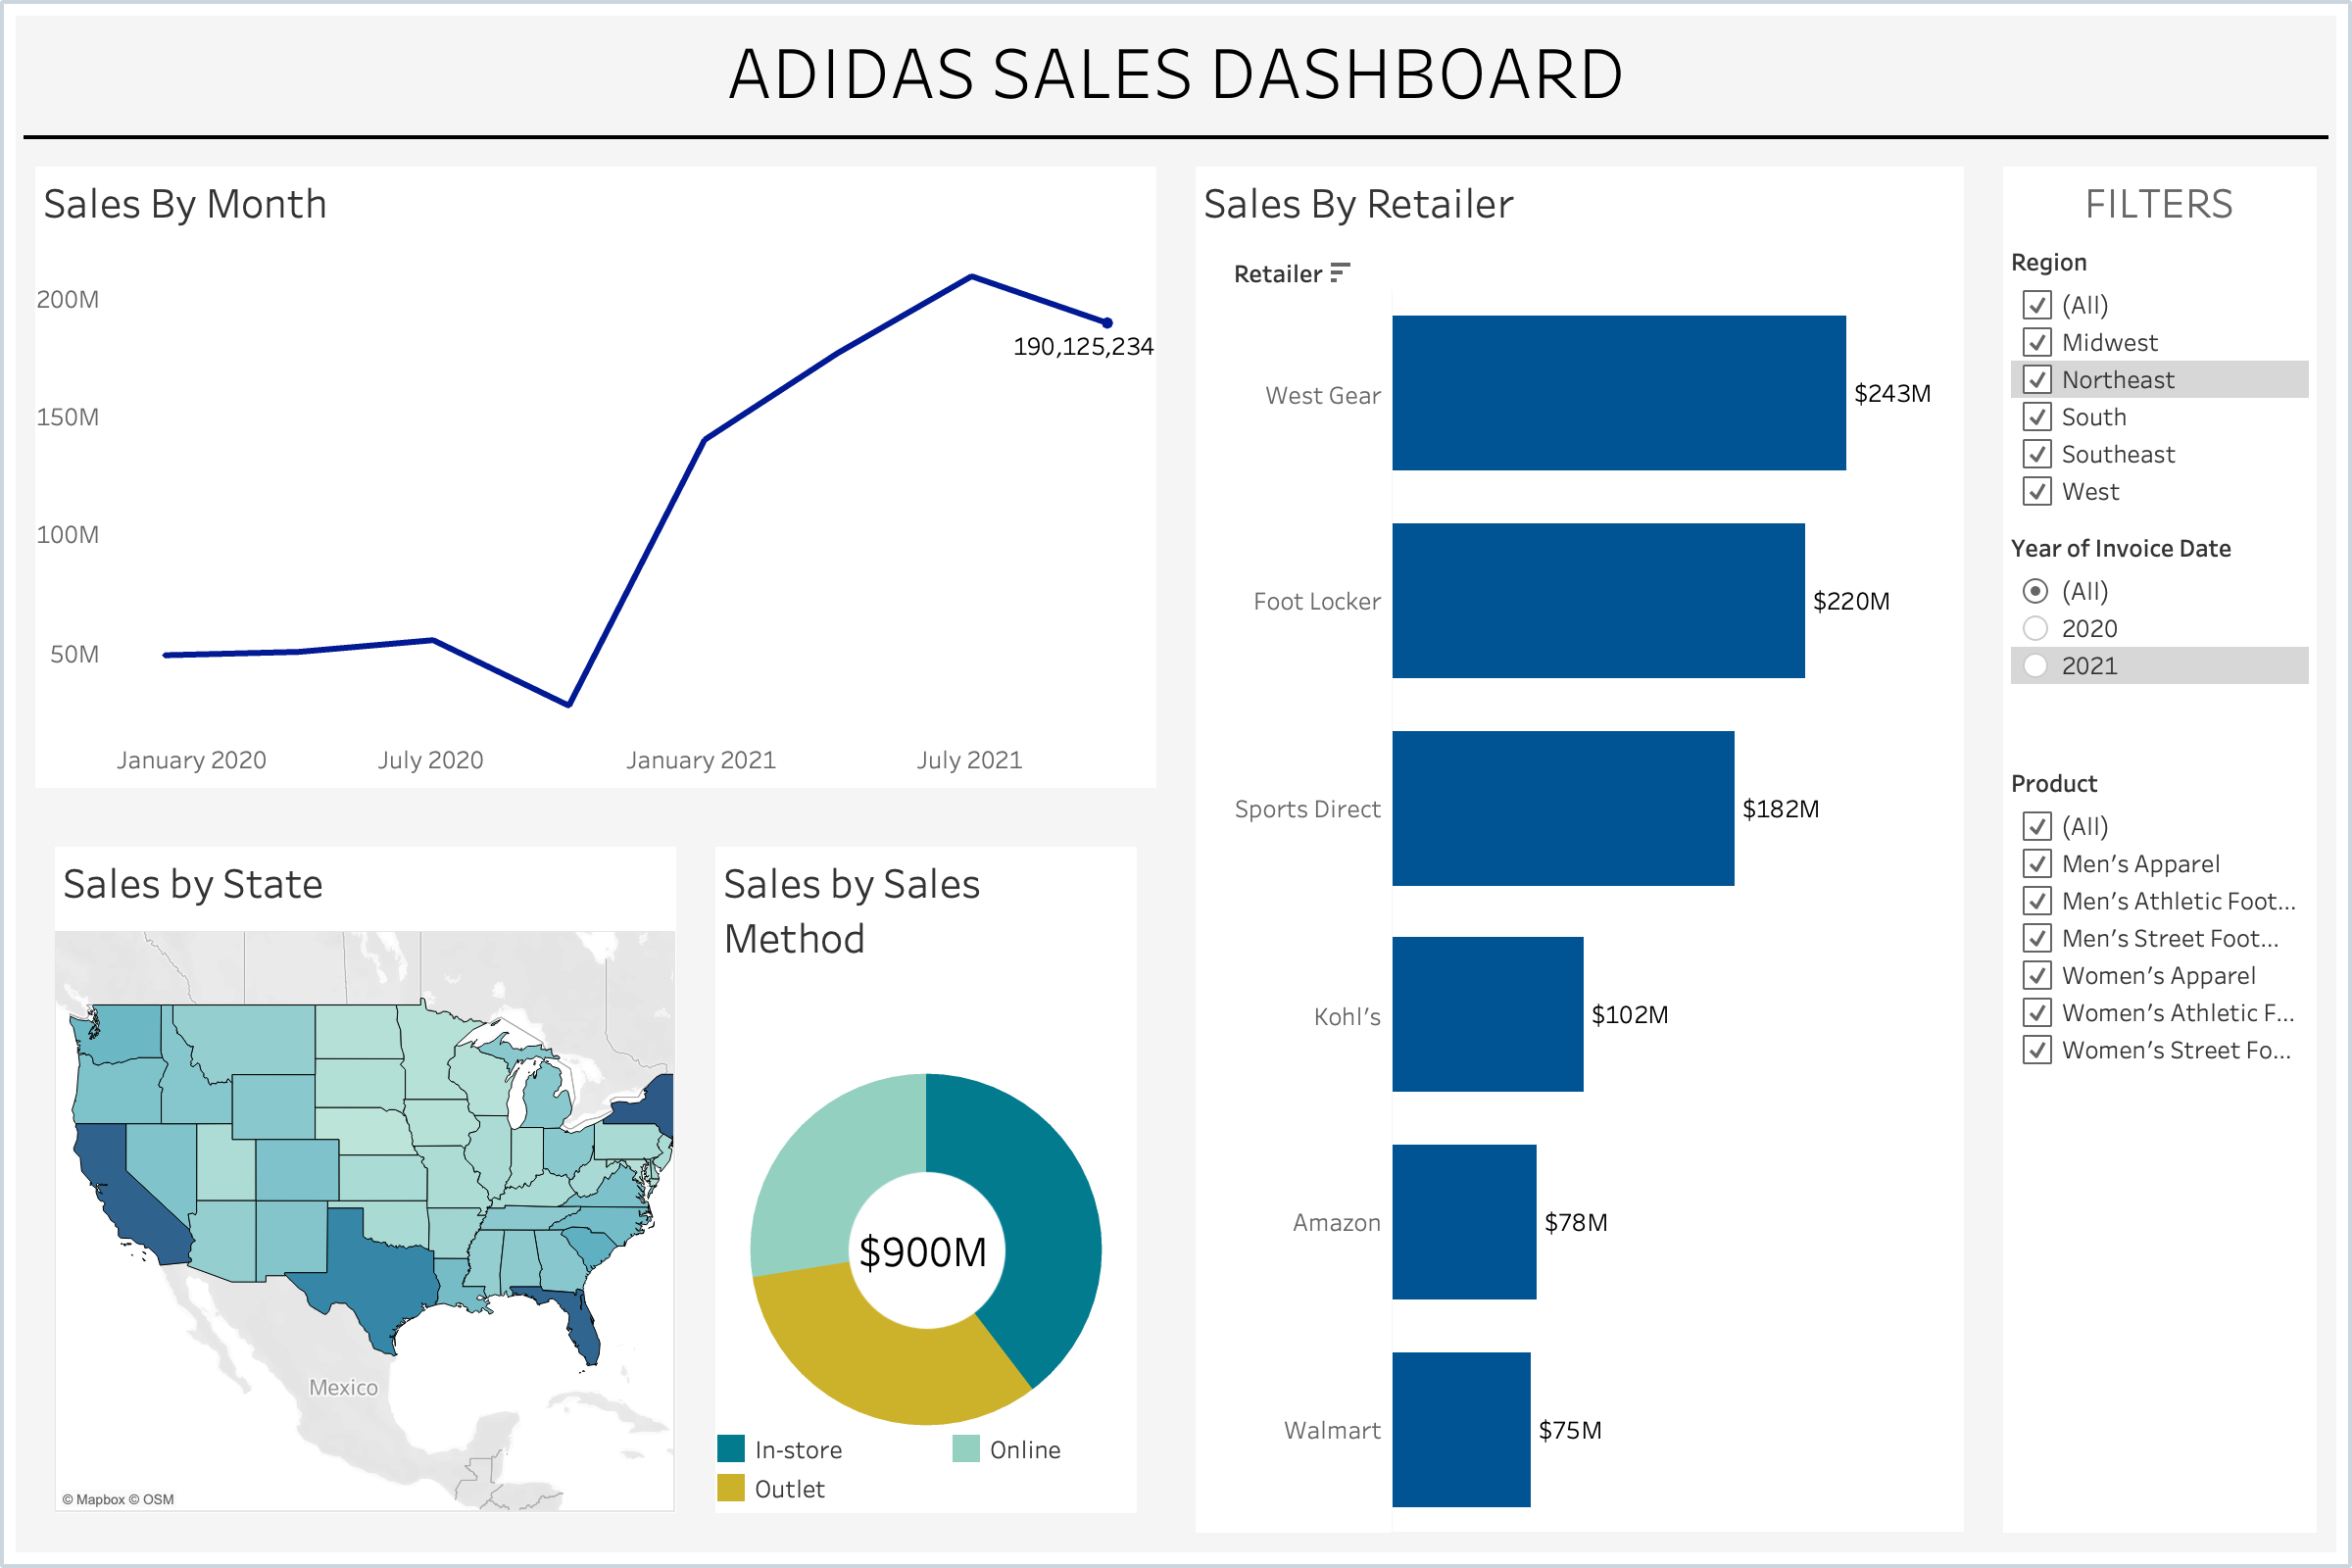The image size is (2352, 1568).
Task: Click the In-store legend color swatch
Action: (731, 1449)
